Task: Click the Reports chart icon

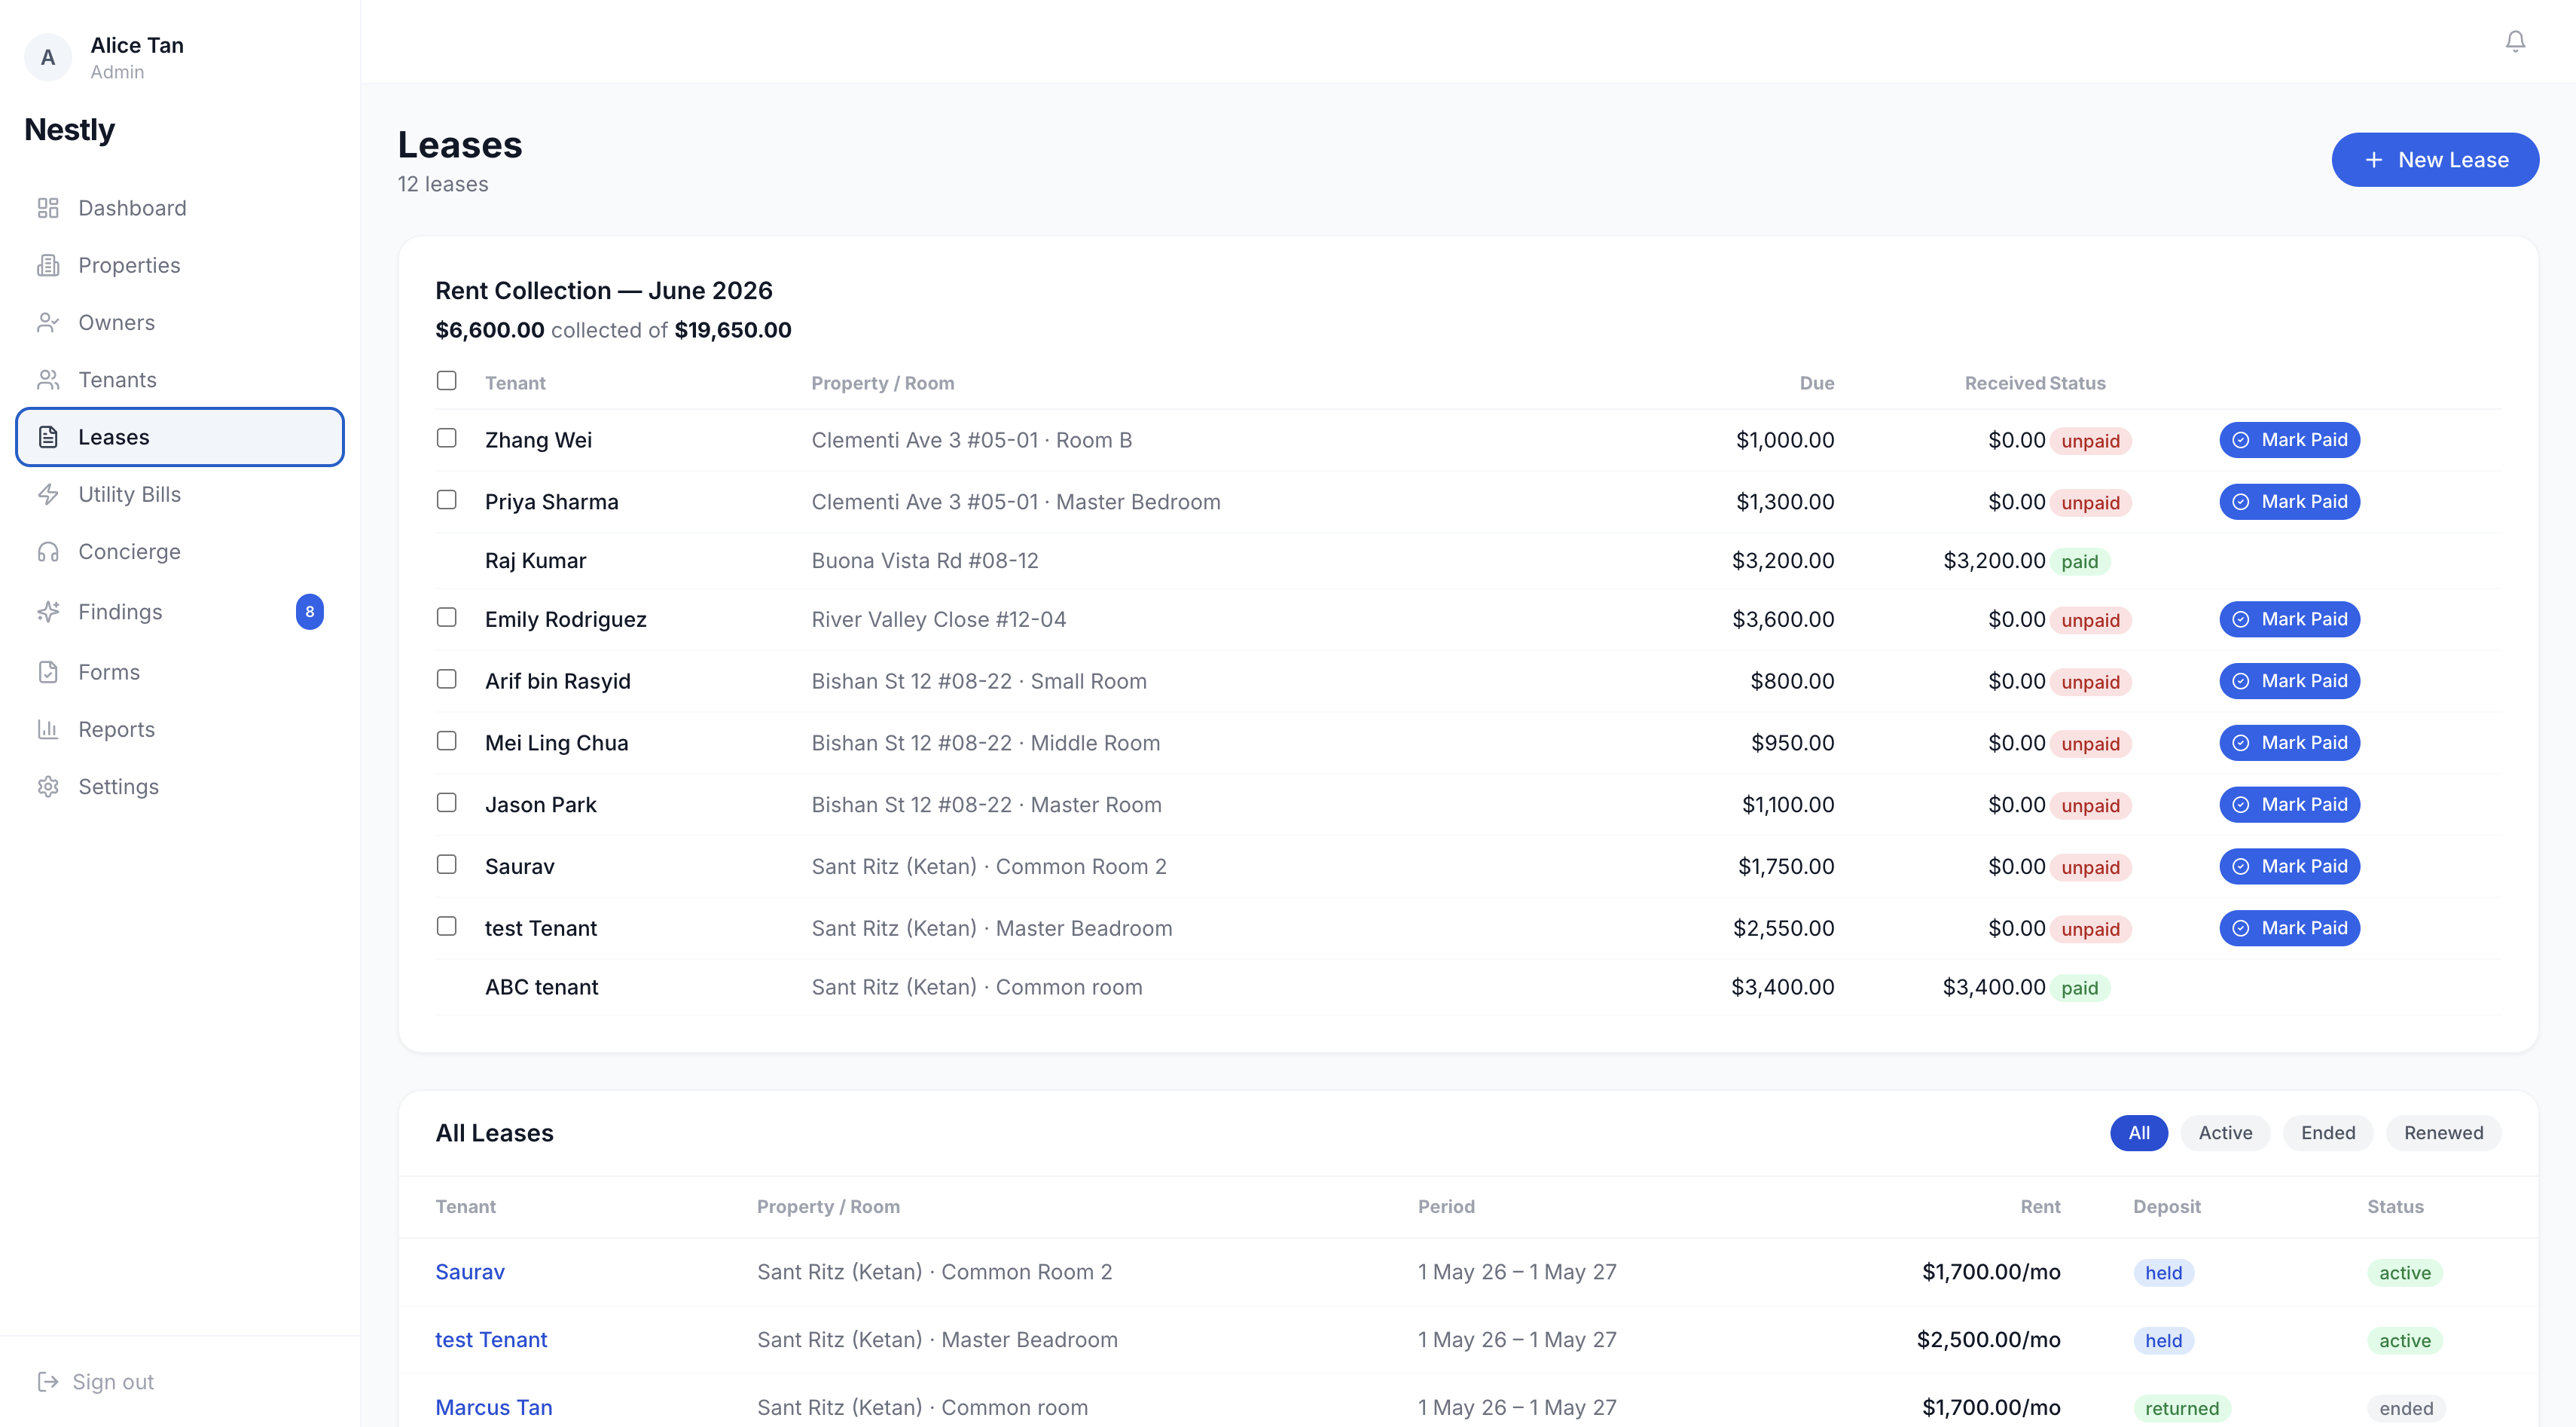Action: pos(48,729)
